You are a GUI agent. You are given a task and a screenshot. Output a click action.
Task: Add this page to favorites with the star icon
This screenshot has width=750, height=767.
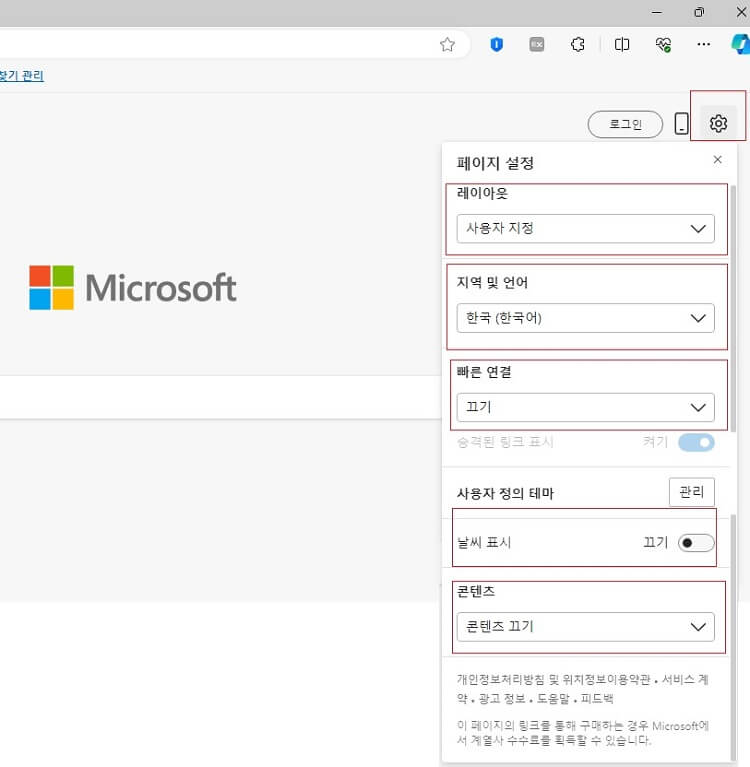point(447,45)
